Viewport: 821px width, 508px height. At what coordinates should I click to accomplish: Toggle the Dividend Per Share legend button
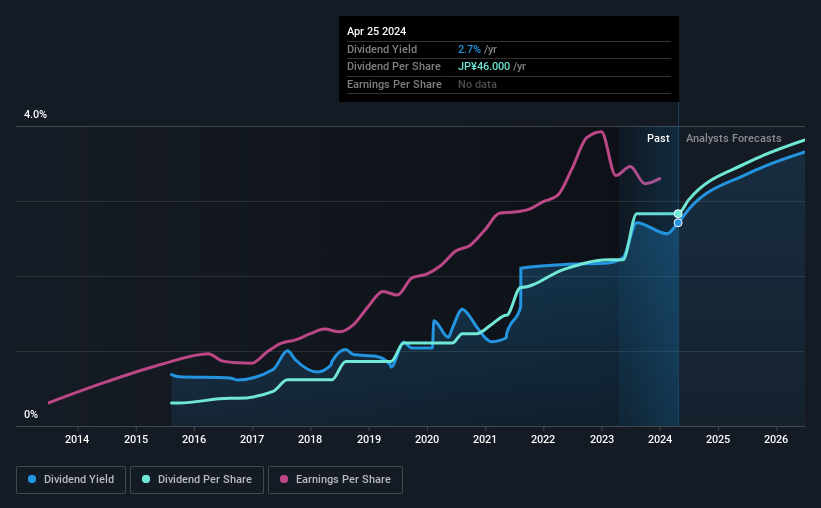(x=197, y=480)
